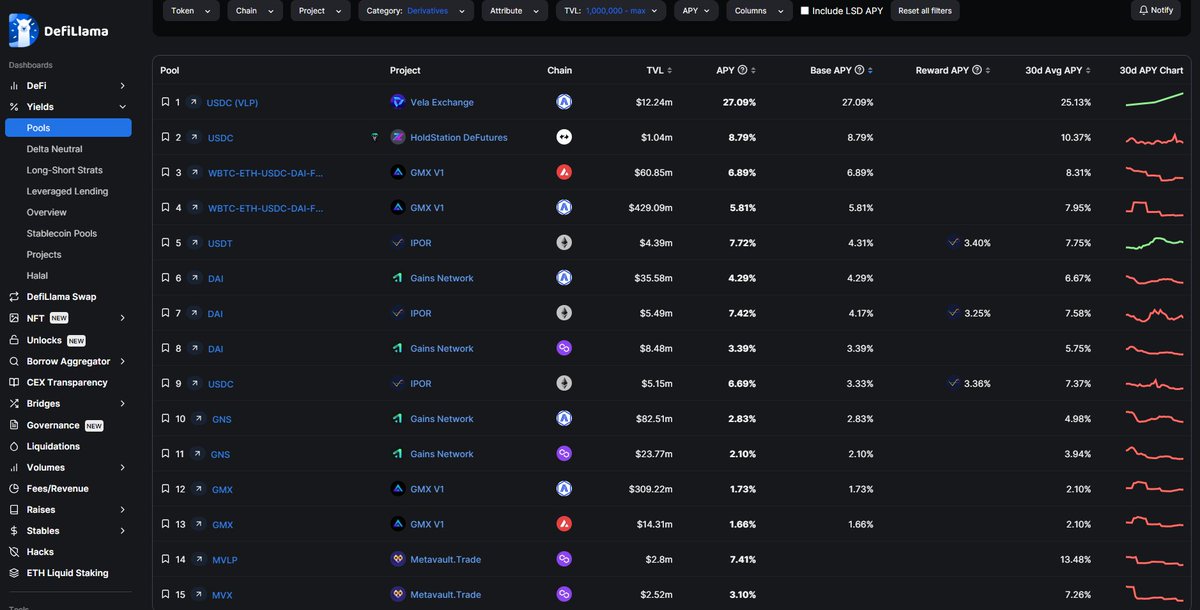
Task: Bookmark pool row 5 USDT
Action: [x=165, y=243]
